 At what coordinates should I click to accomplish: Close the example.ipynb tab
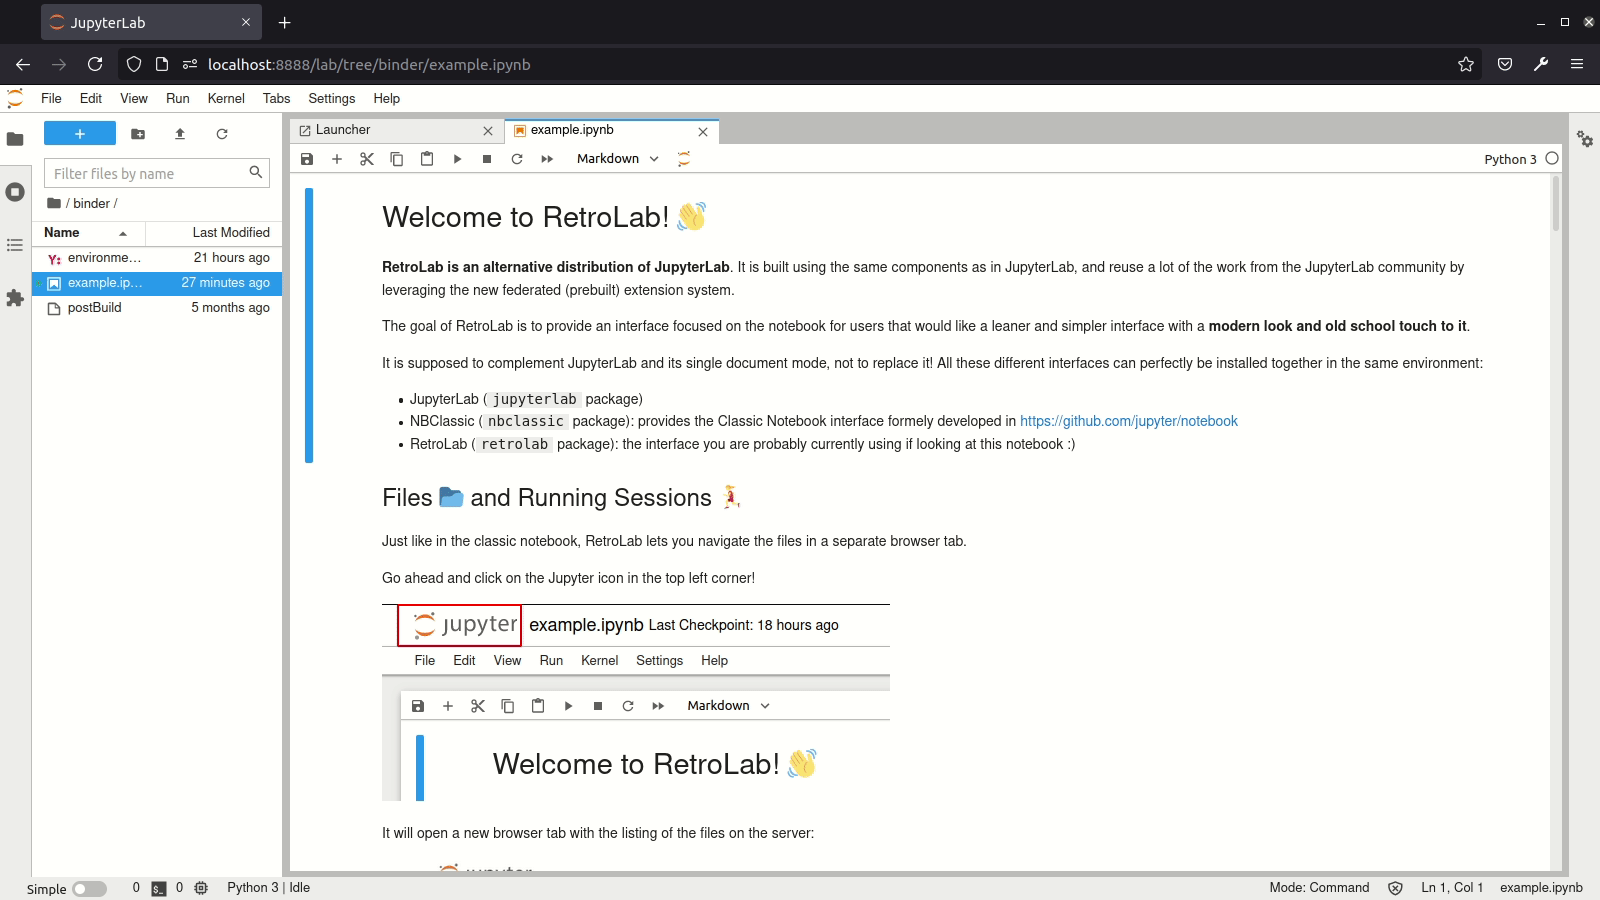pos(703,131)
